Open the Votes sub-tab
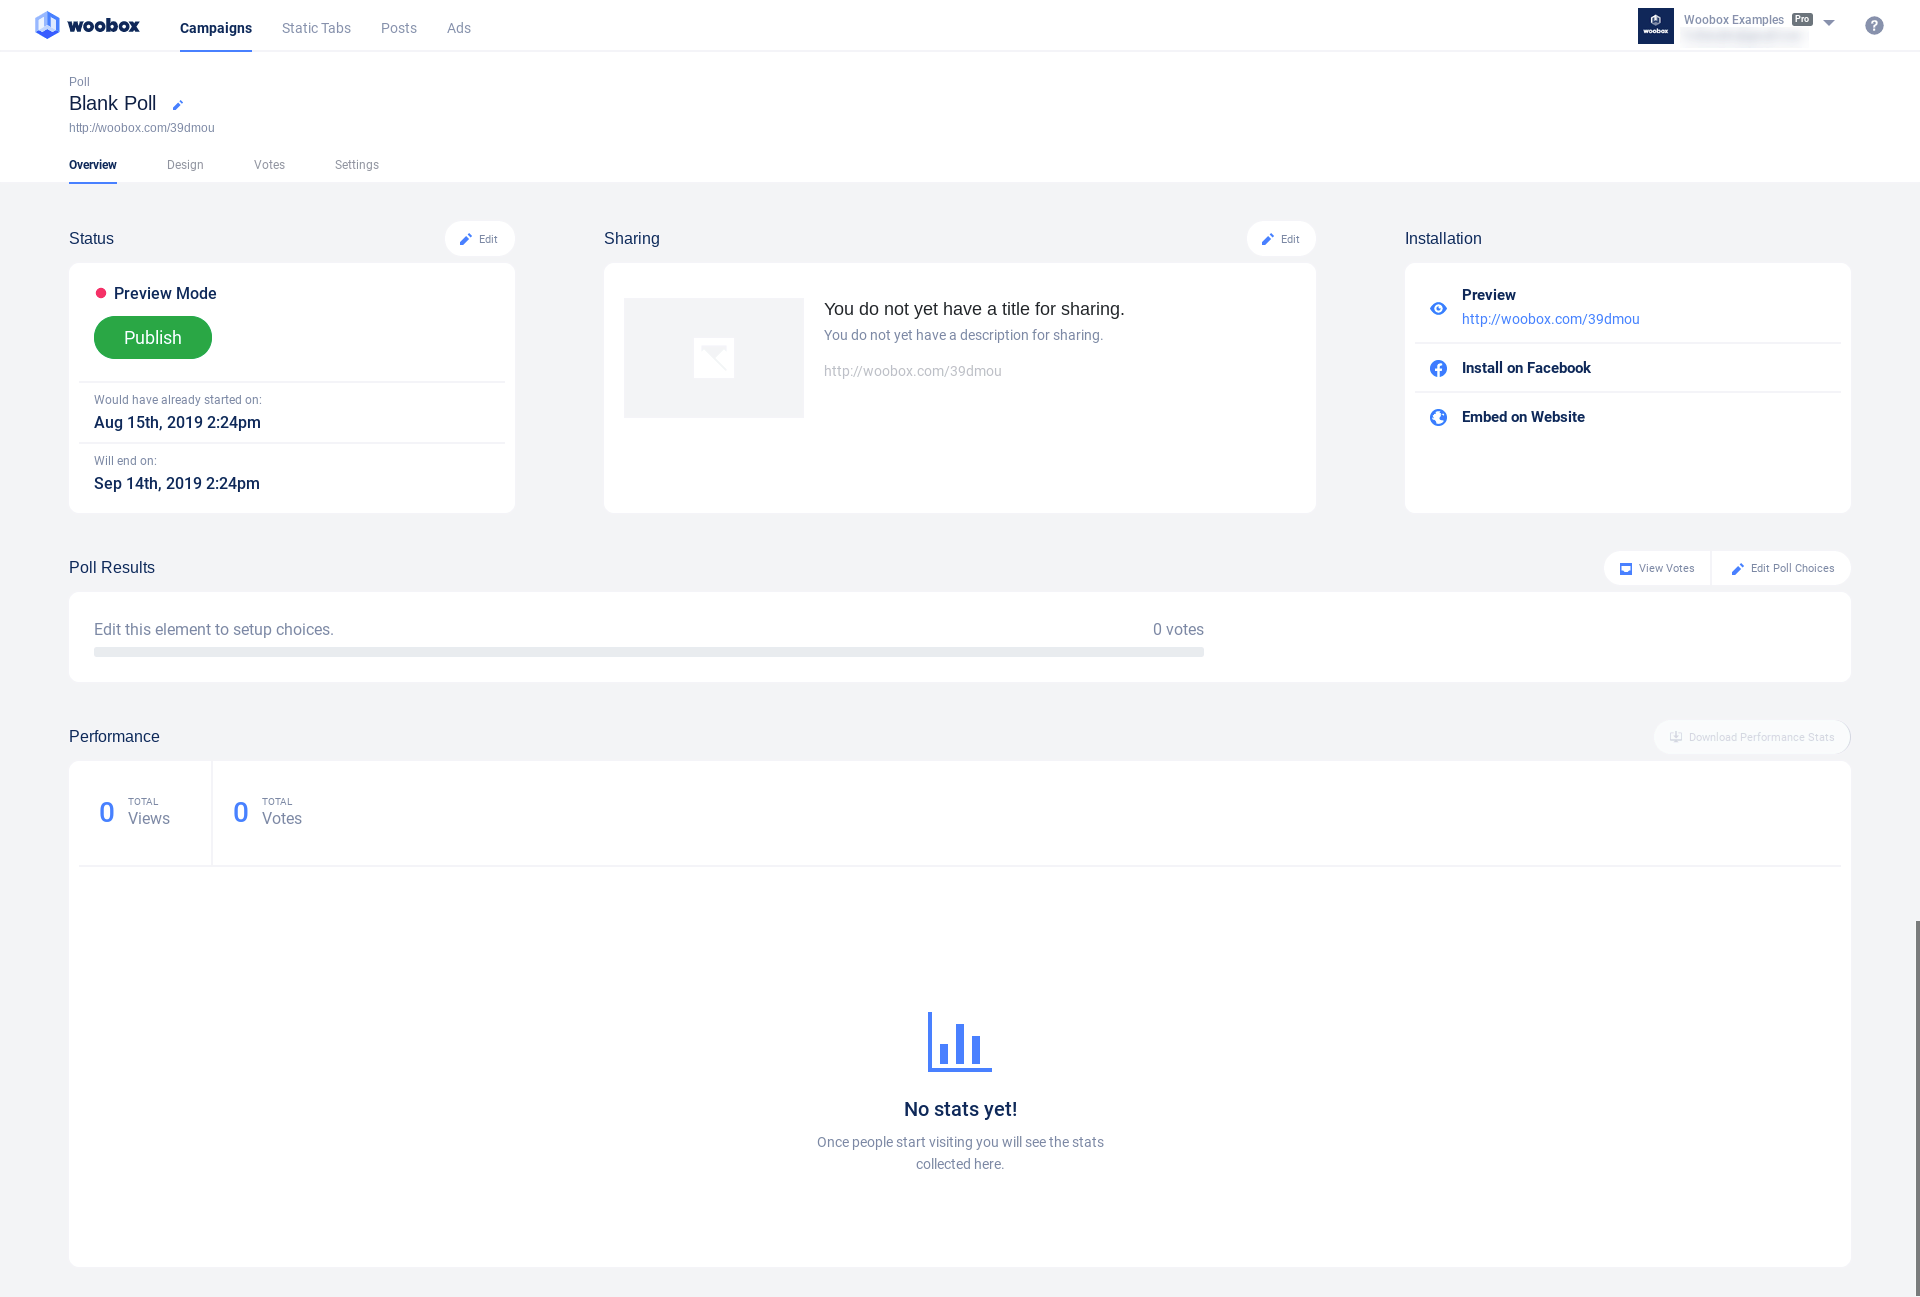The height and width of the screenshot is (1297, 1920). (x=269, y=165)
